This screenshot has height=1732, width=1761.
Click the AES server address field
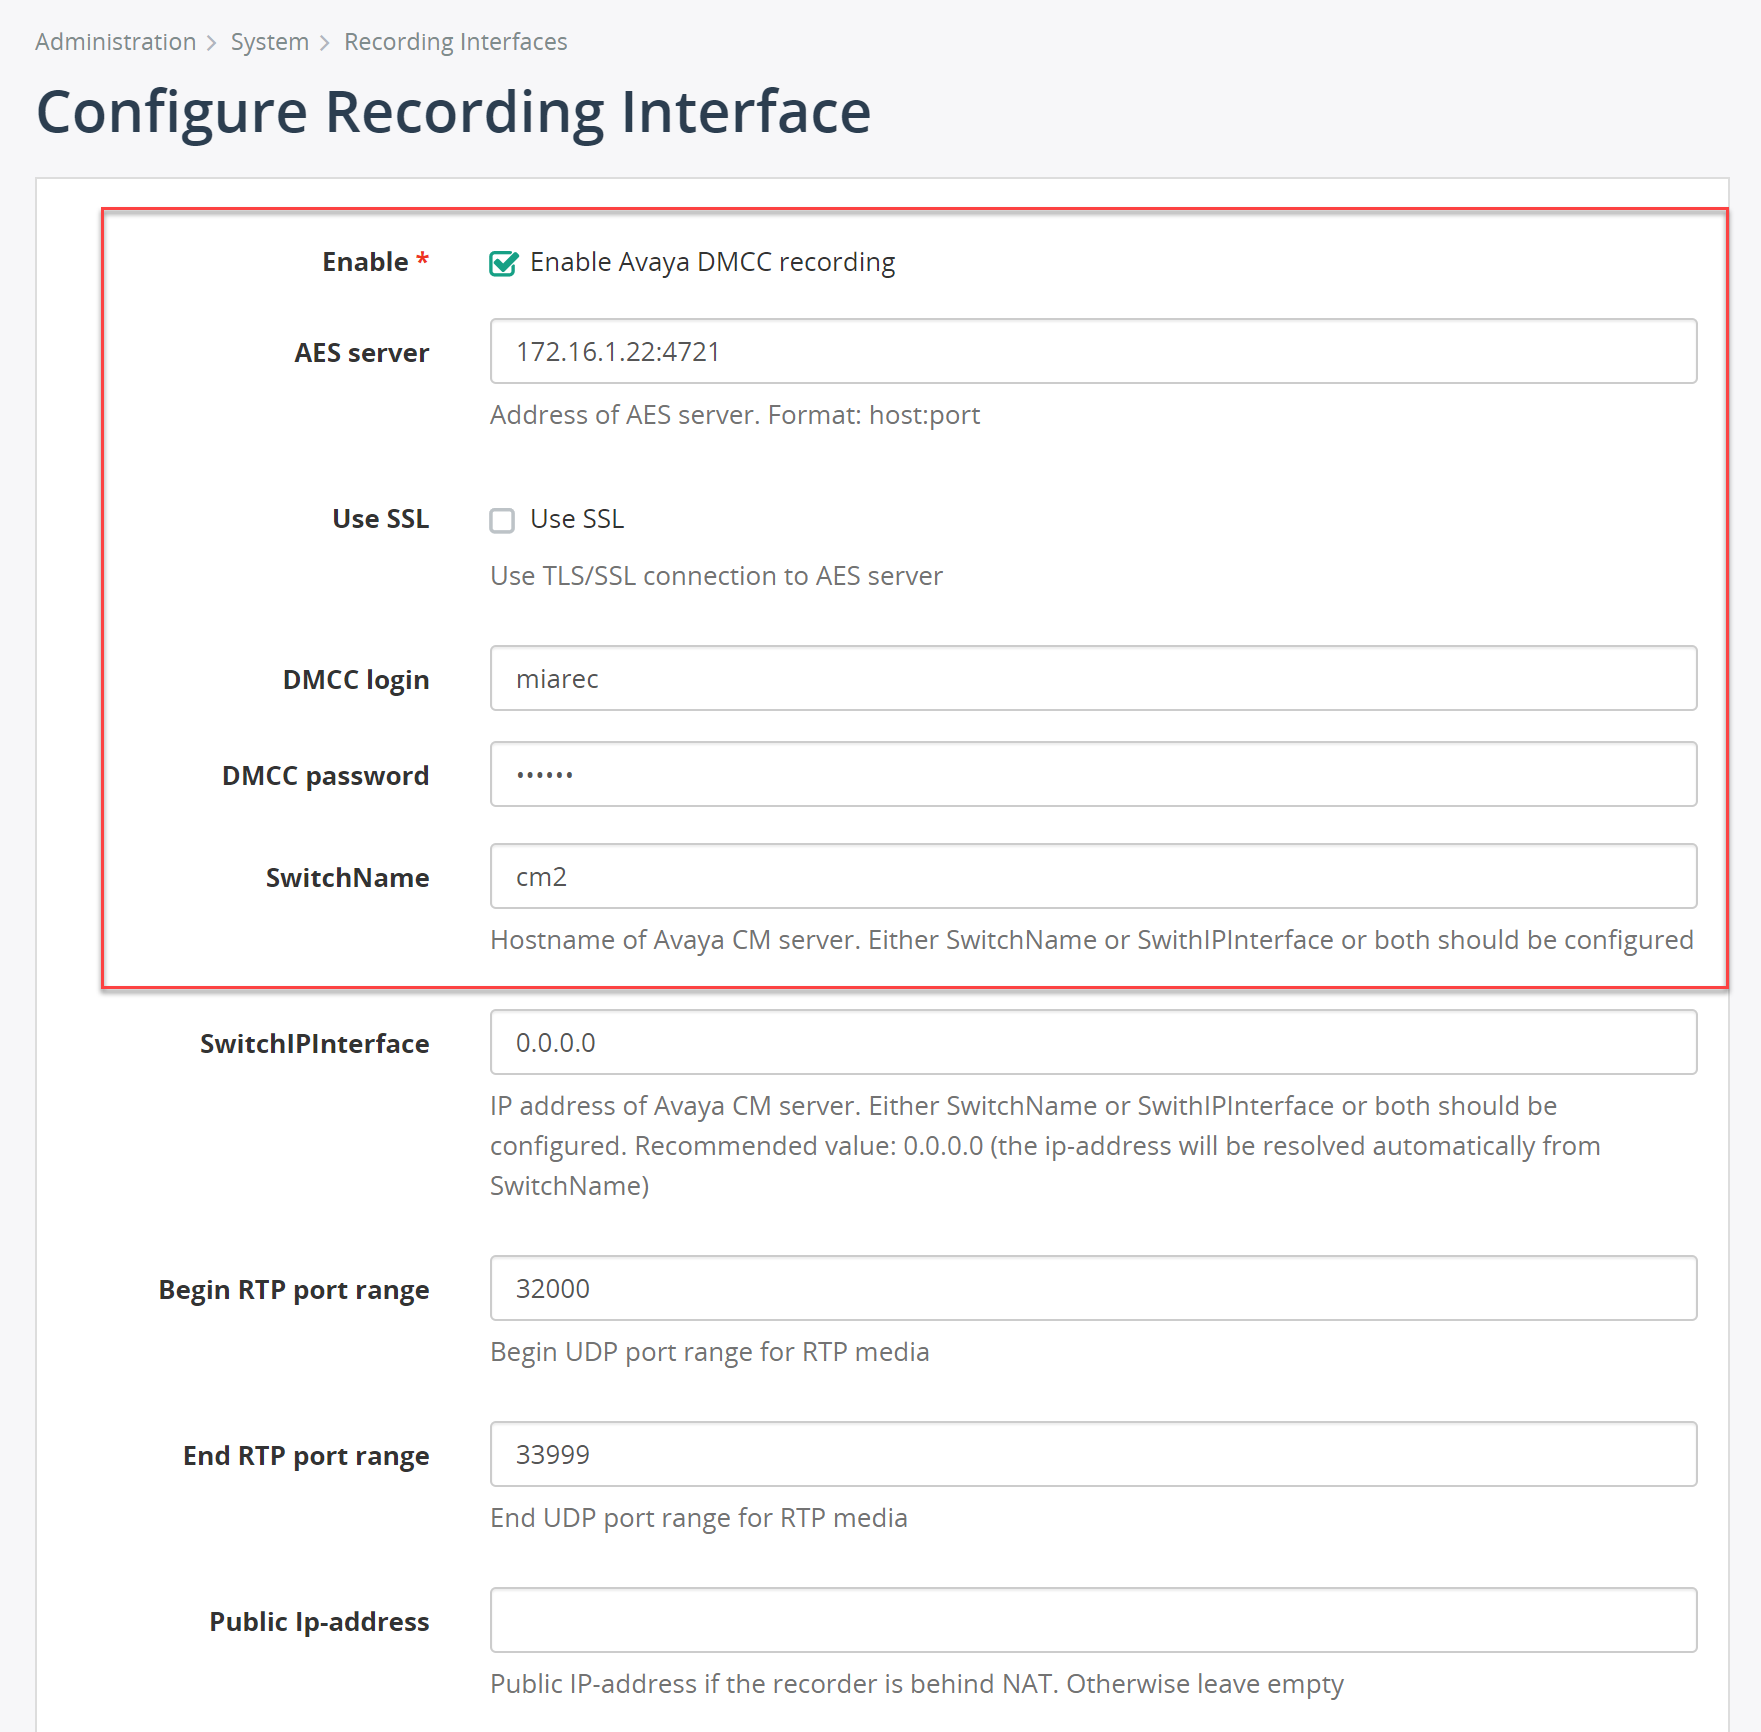[x=1093, y=352]
